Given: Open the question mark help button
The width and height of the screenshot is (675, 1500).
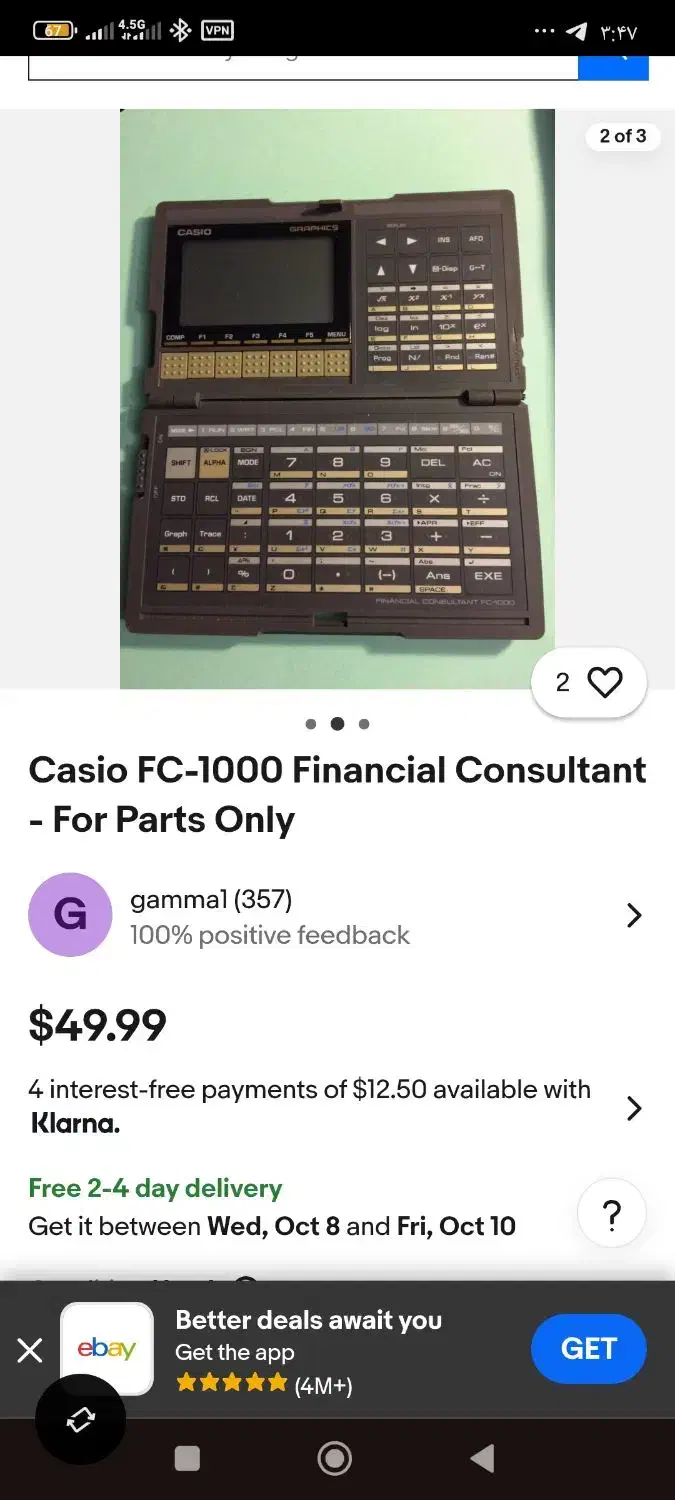Looking at the screenshot, I should click(x=612, y=1215).
